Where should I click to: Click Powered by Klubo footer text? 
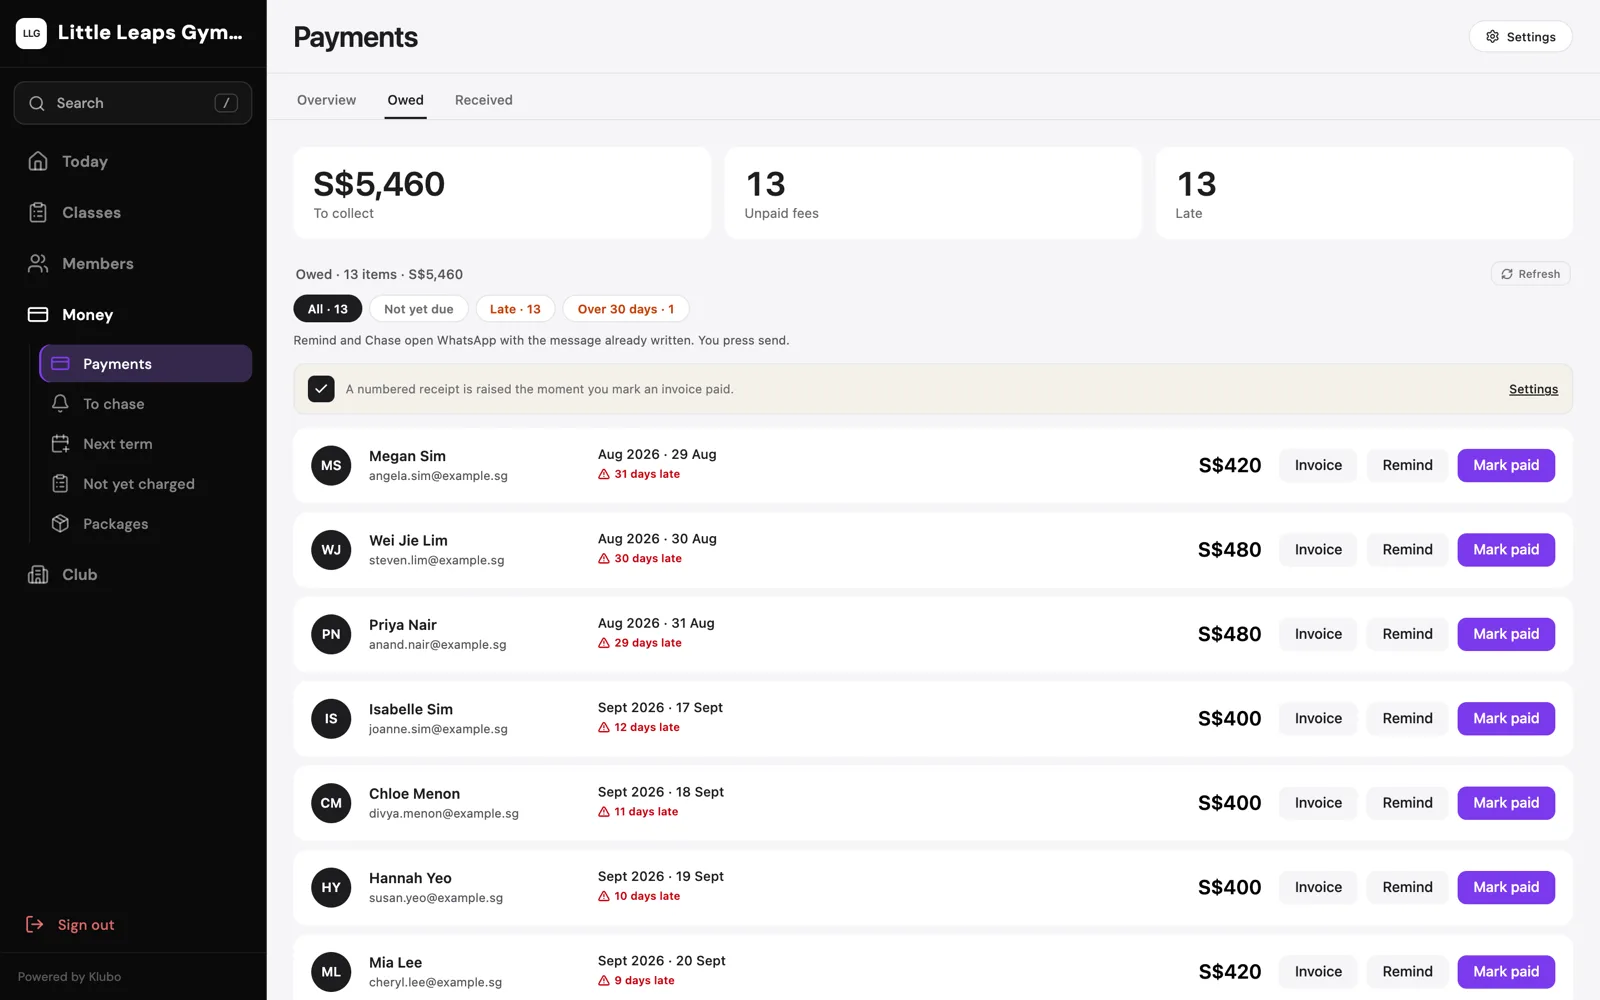click(x=69, y=977)
